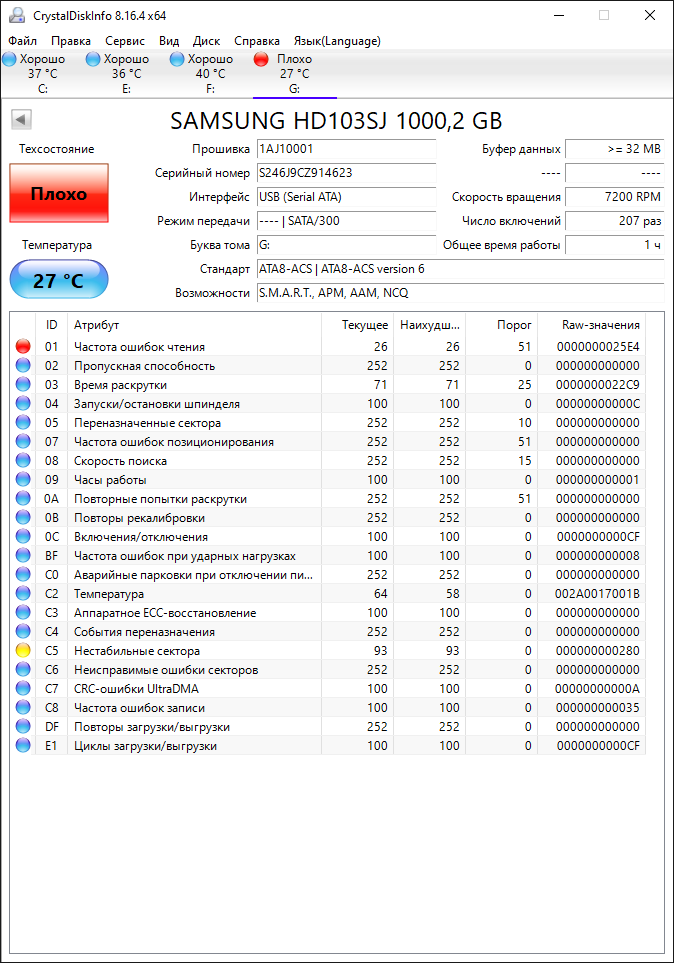
Task: Click the Буква тома field G:
Action: click(x=347, y=245)
